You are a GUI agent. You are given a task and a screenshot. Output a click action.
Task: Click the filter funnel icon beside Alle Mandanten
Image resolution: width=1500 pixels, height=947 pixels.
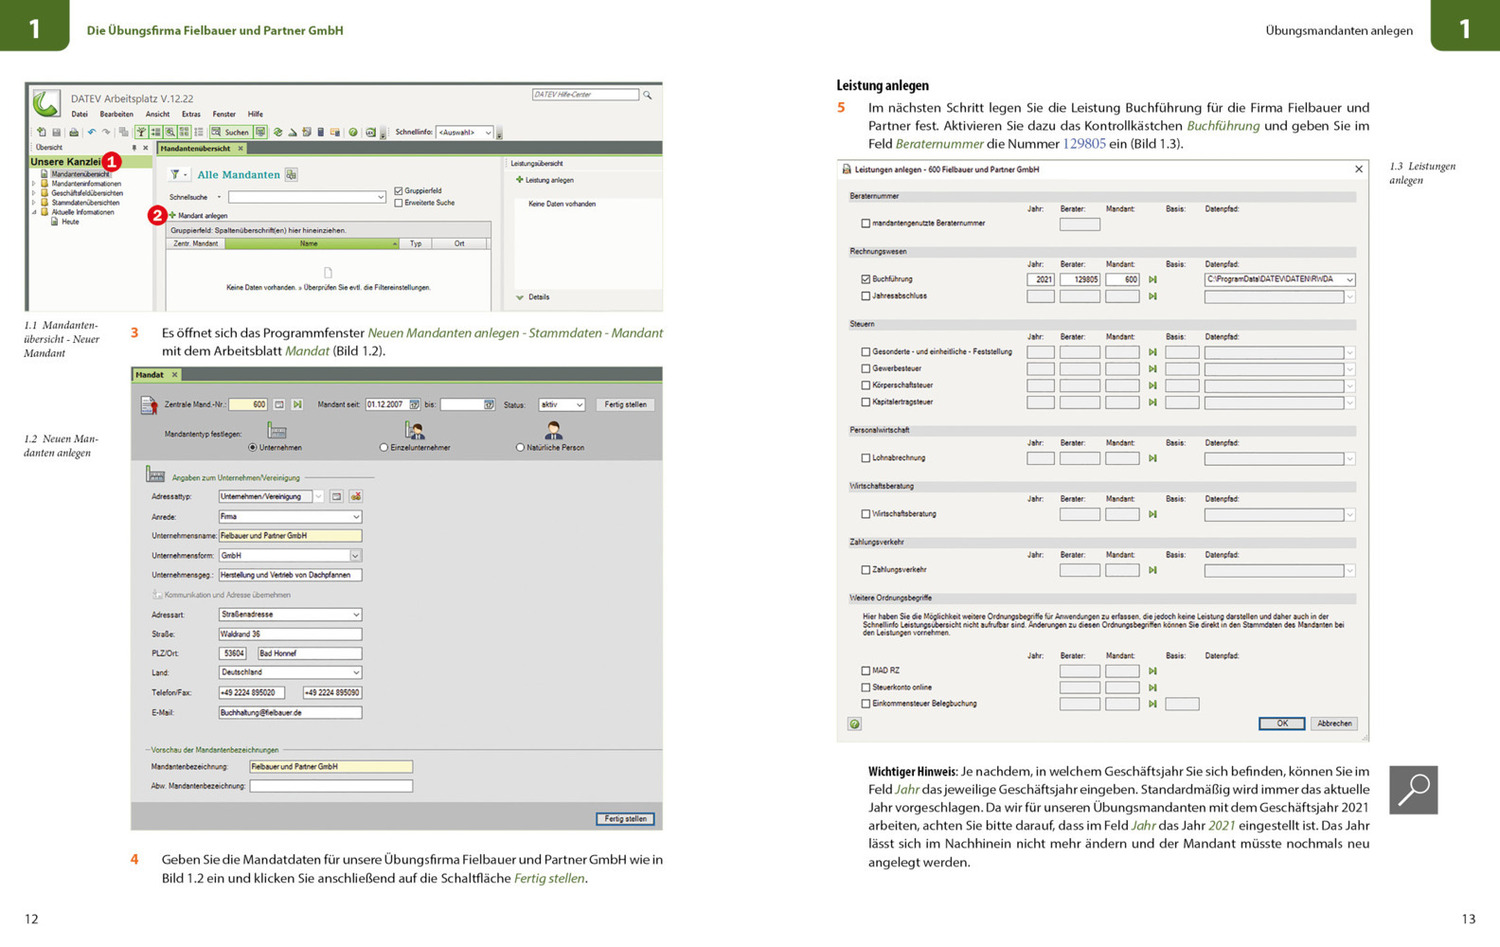tap(175, 174)
